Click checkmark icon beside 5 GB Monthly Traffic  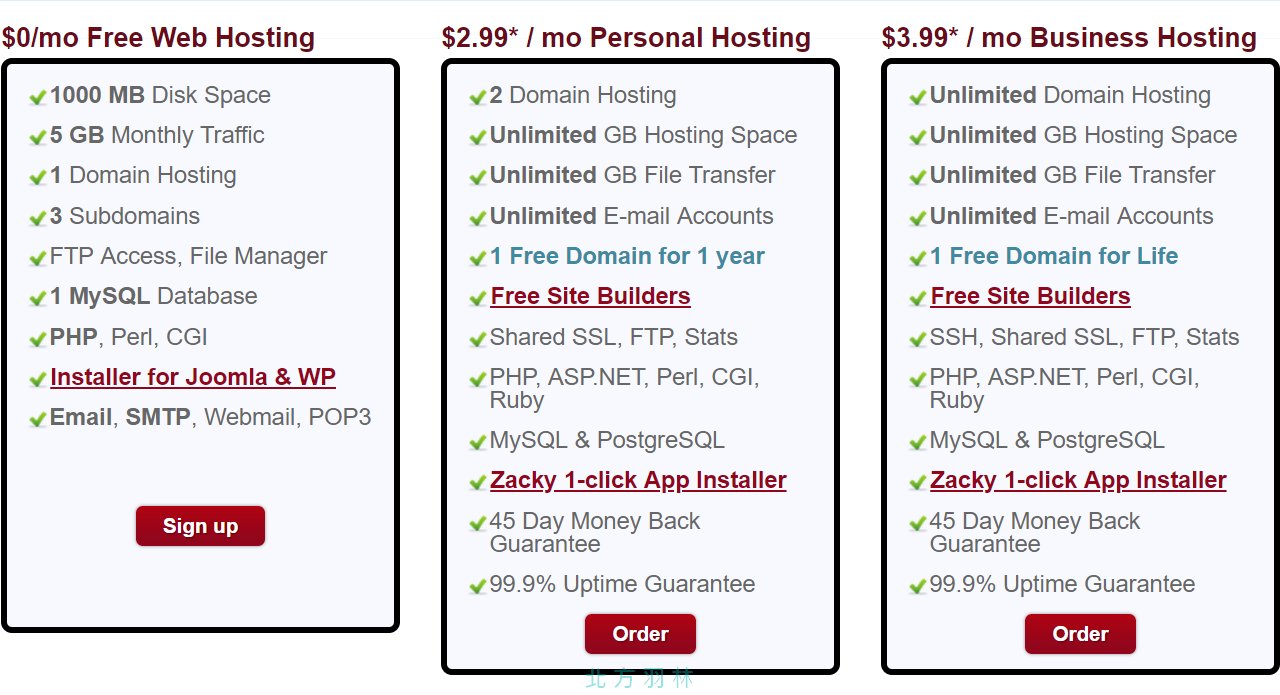point(38,137)
